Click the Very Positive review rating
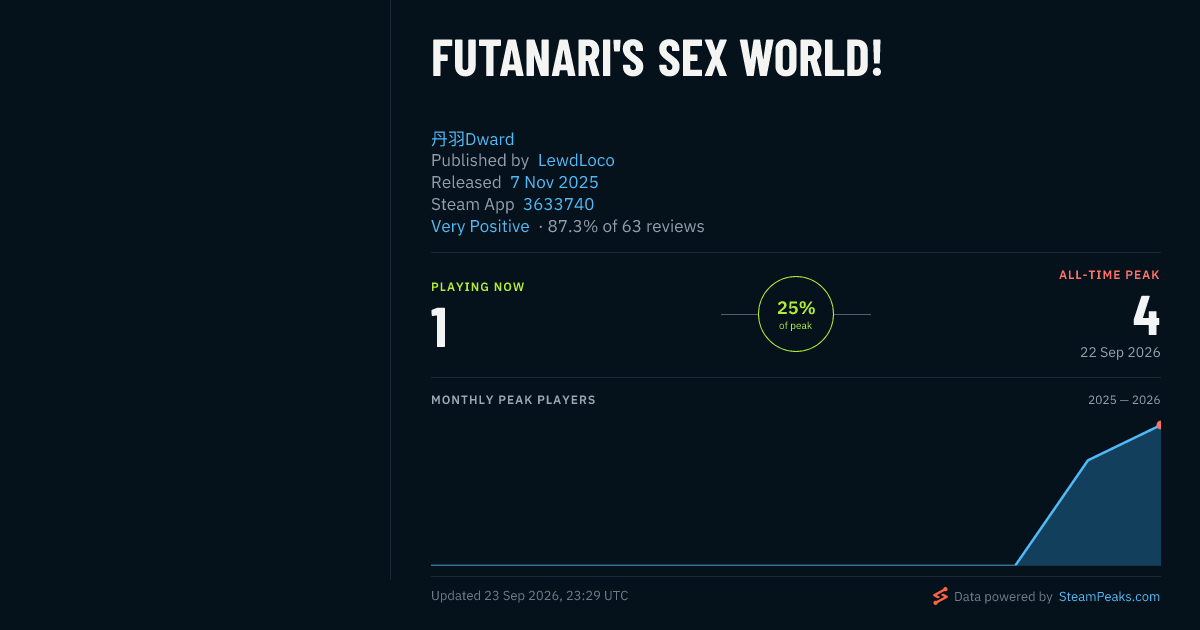The height and width of the screenshot is (630, 1200). (x=480, y=227)
